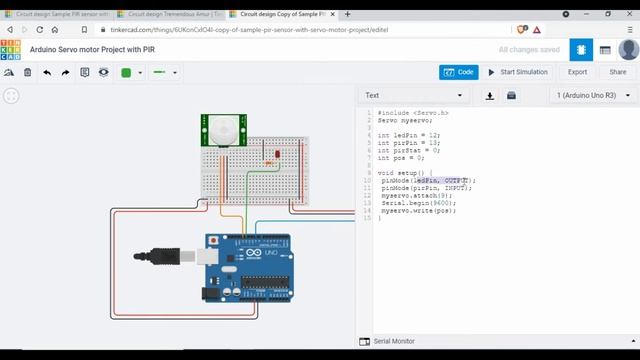This screenshot has height=360, width=640.
Task: Expand Serial Monitor with the arrow
Action: (x=633, y=341)
